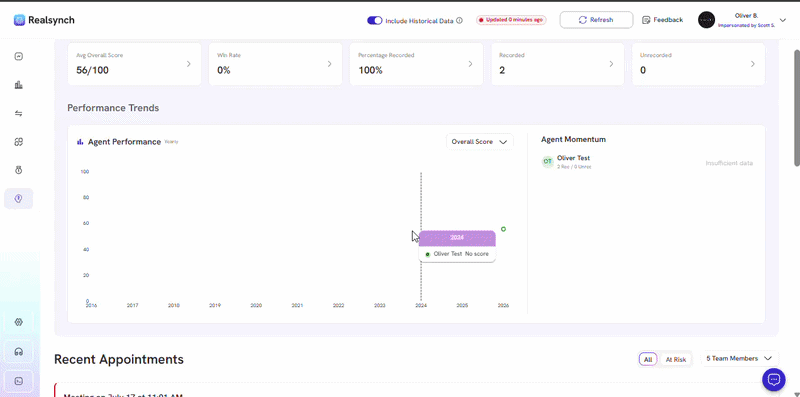Viewport: 800px width, 397px height.
Task: Click the Realsynch logo icon
Action: (x=19, y=20)
